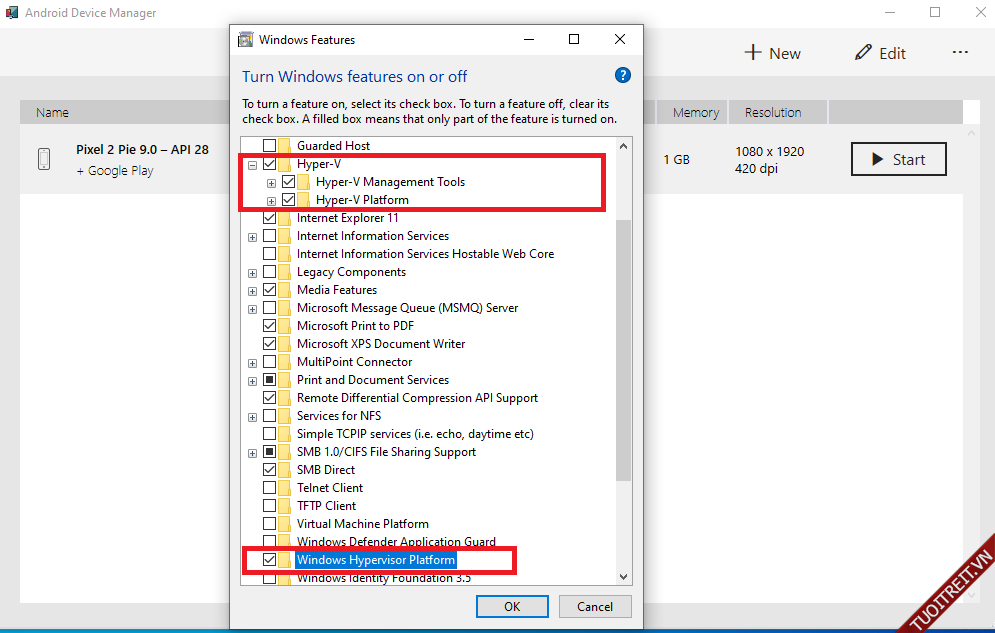Click the New device plus icon
The width and height of the screenshot is (995, 633).
tap(754, 53)
